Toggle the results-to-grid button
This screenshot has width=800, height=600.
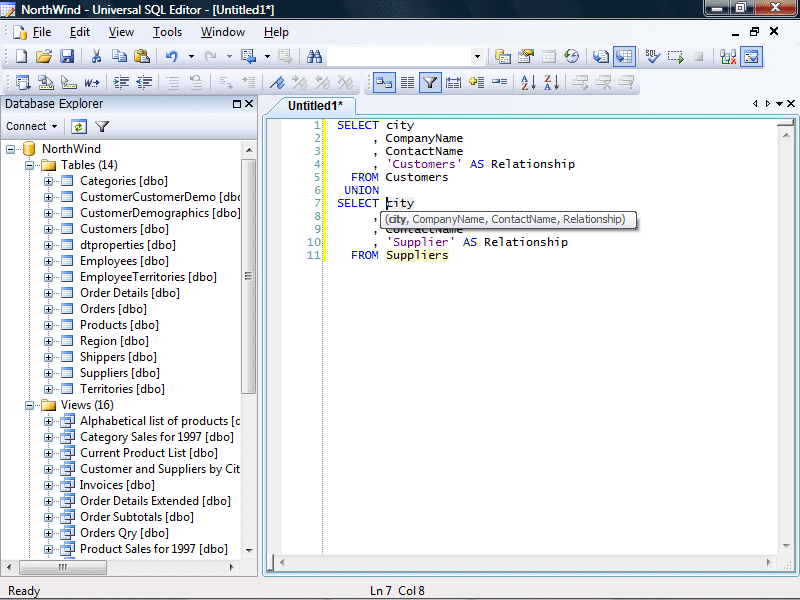tap(624, 57)
